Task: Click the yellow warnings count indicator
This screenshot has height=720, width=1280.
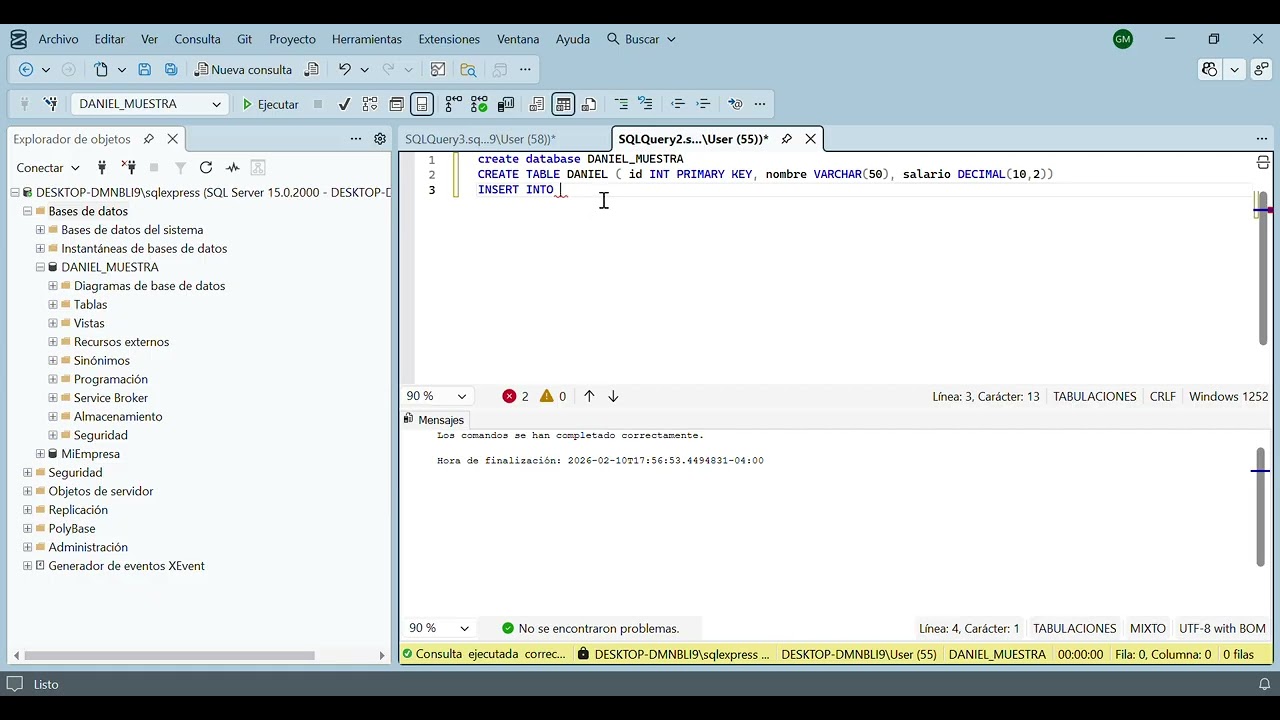Action: click(x=553, y=396)
